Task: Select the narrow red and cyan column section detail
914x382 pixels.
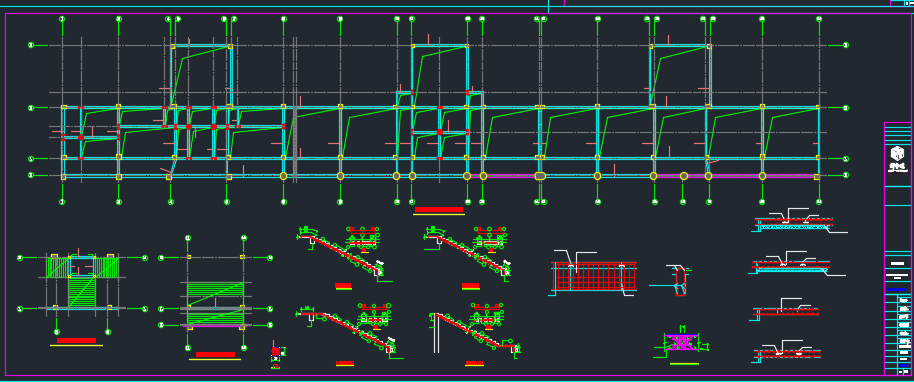Action: click(680, 281)
